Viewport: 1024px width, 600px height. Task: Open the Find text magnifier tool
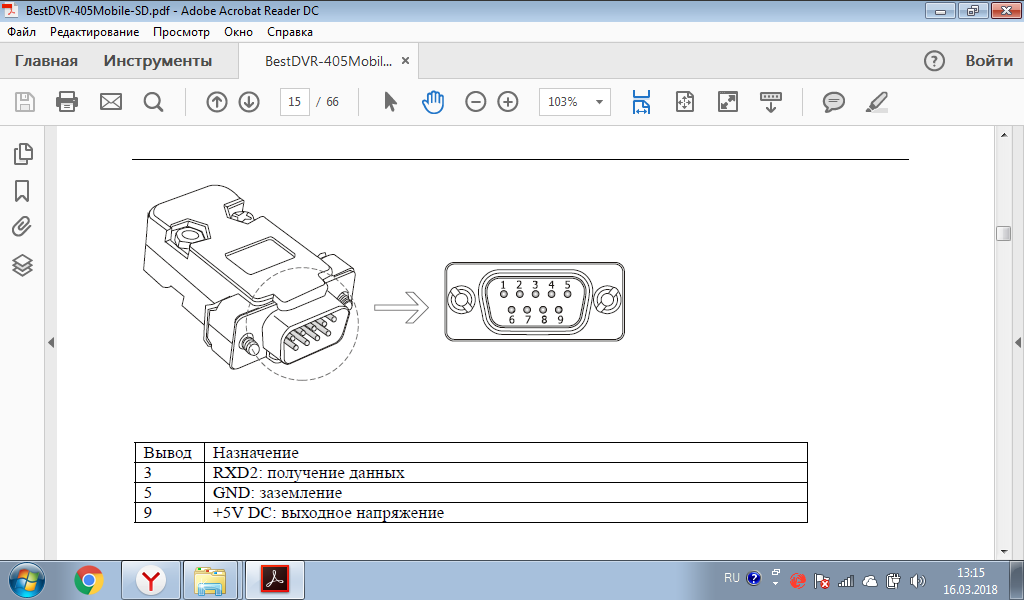pos(153,102)
